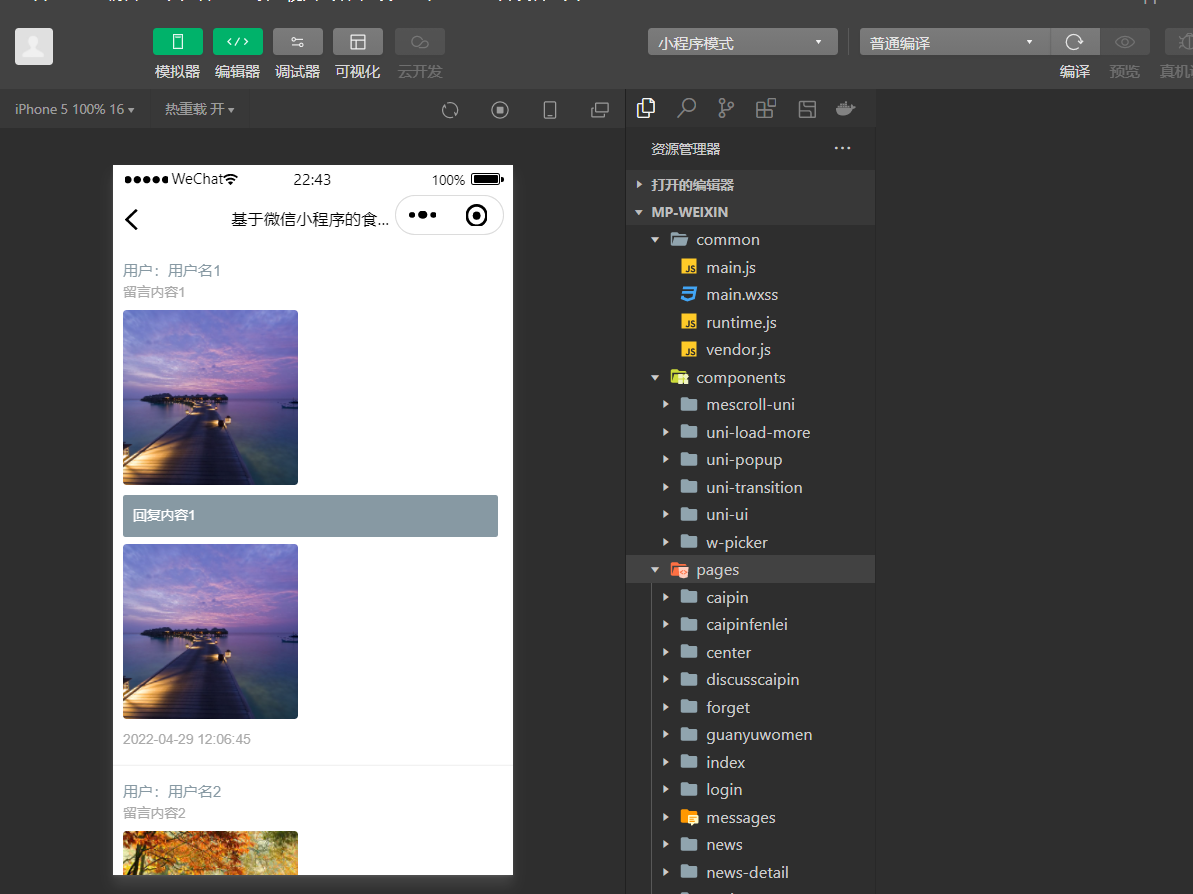
Task: Expand the guanyuwomen folder
Action: 750,735
